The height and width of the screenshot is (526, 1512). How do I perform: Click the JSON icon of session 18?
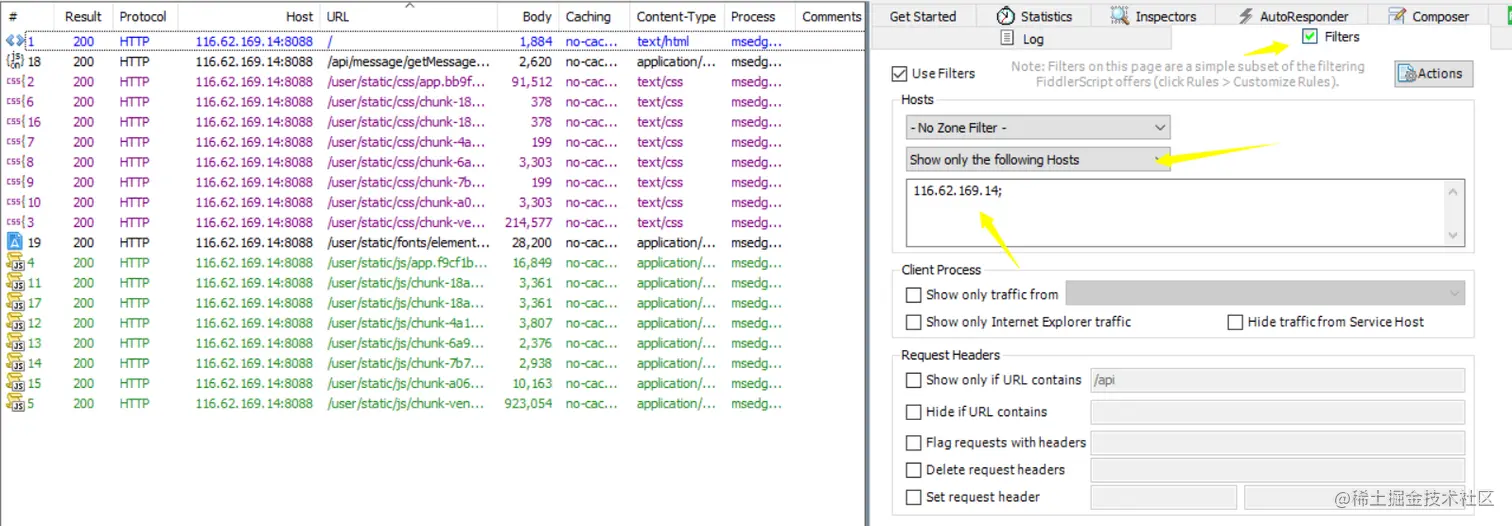click(x=14, y=62)
